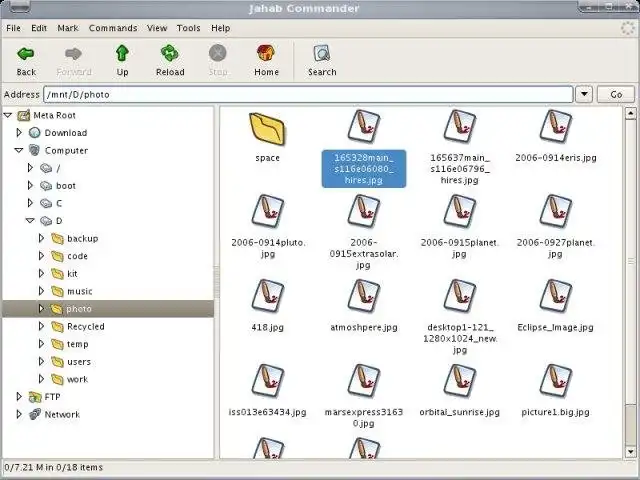Select the 418.jpg image icon
640x480 pixels.
click(267, 296)
